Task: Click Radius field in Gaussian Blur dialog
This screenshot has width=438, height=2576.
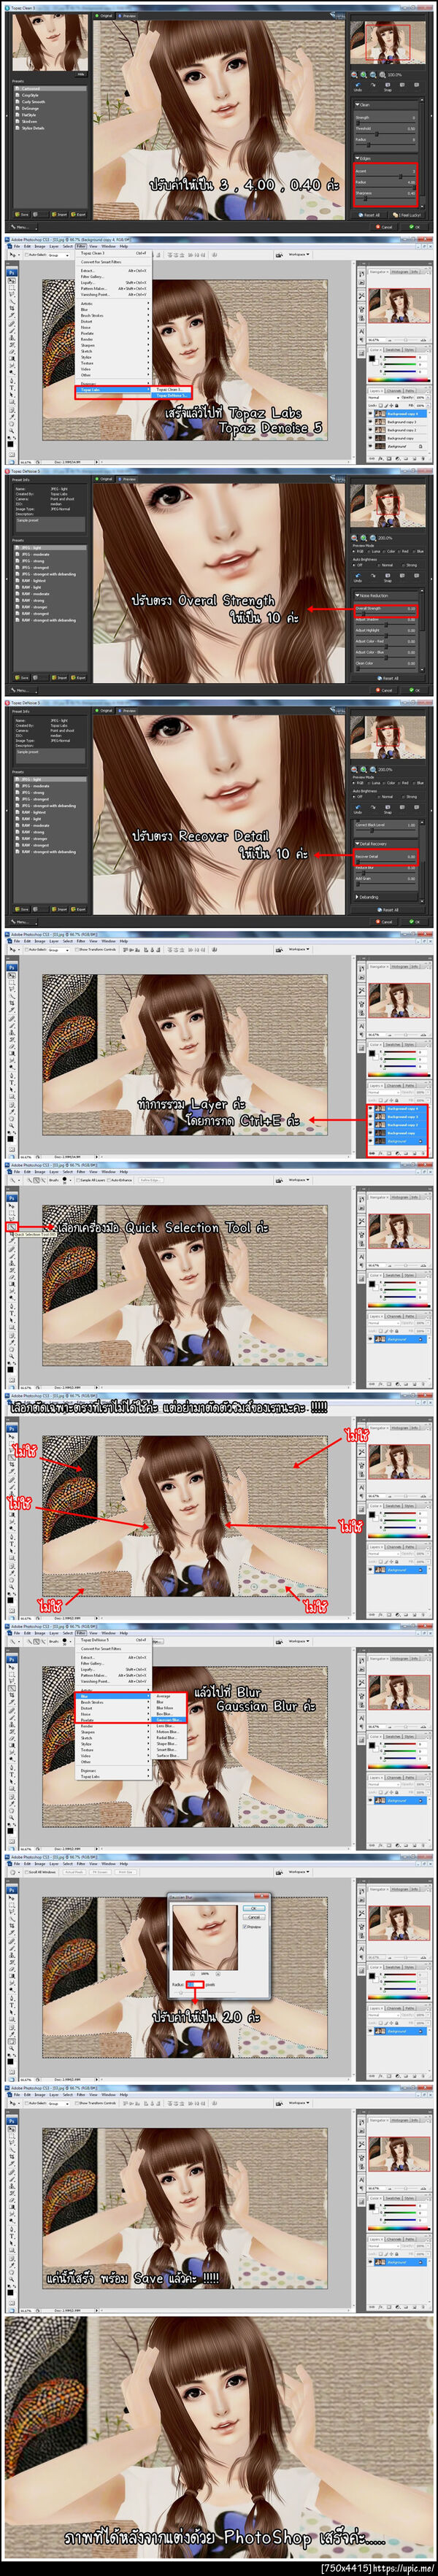Action: click(195, 1985)
